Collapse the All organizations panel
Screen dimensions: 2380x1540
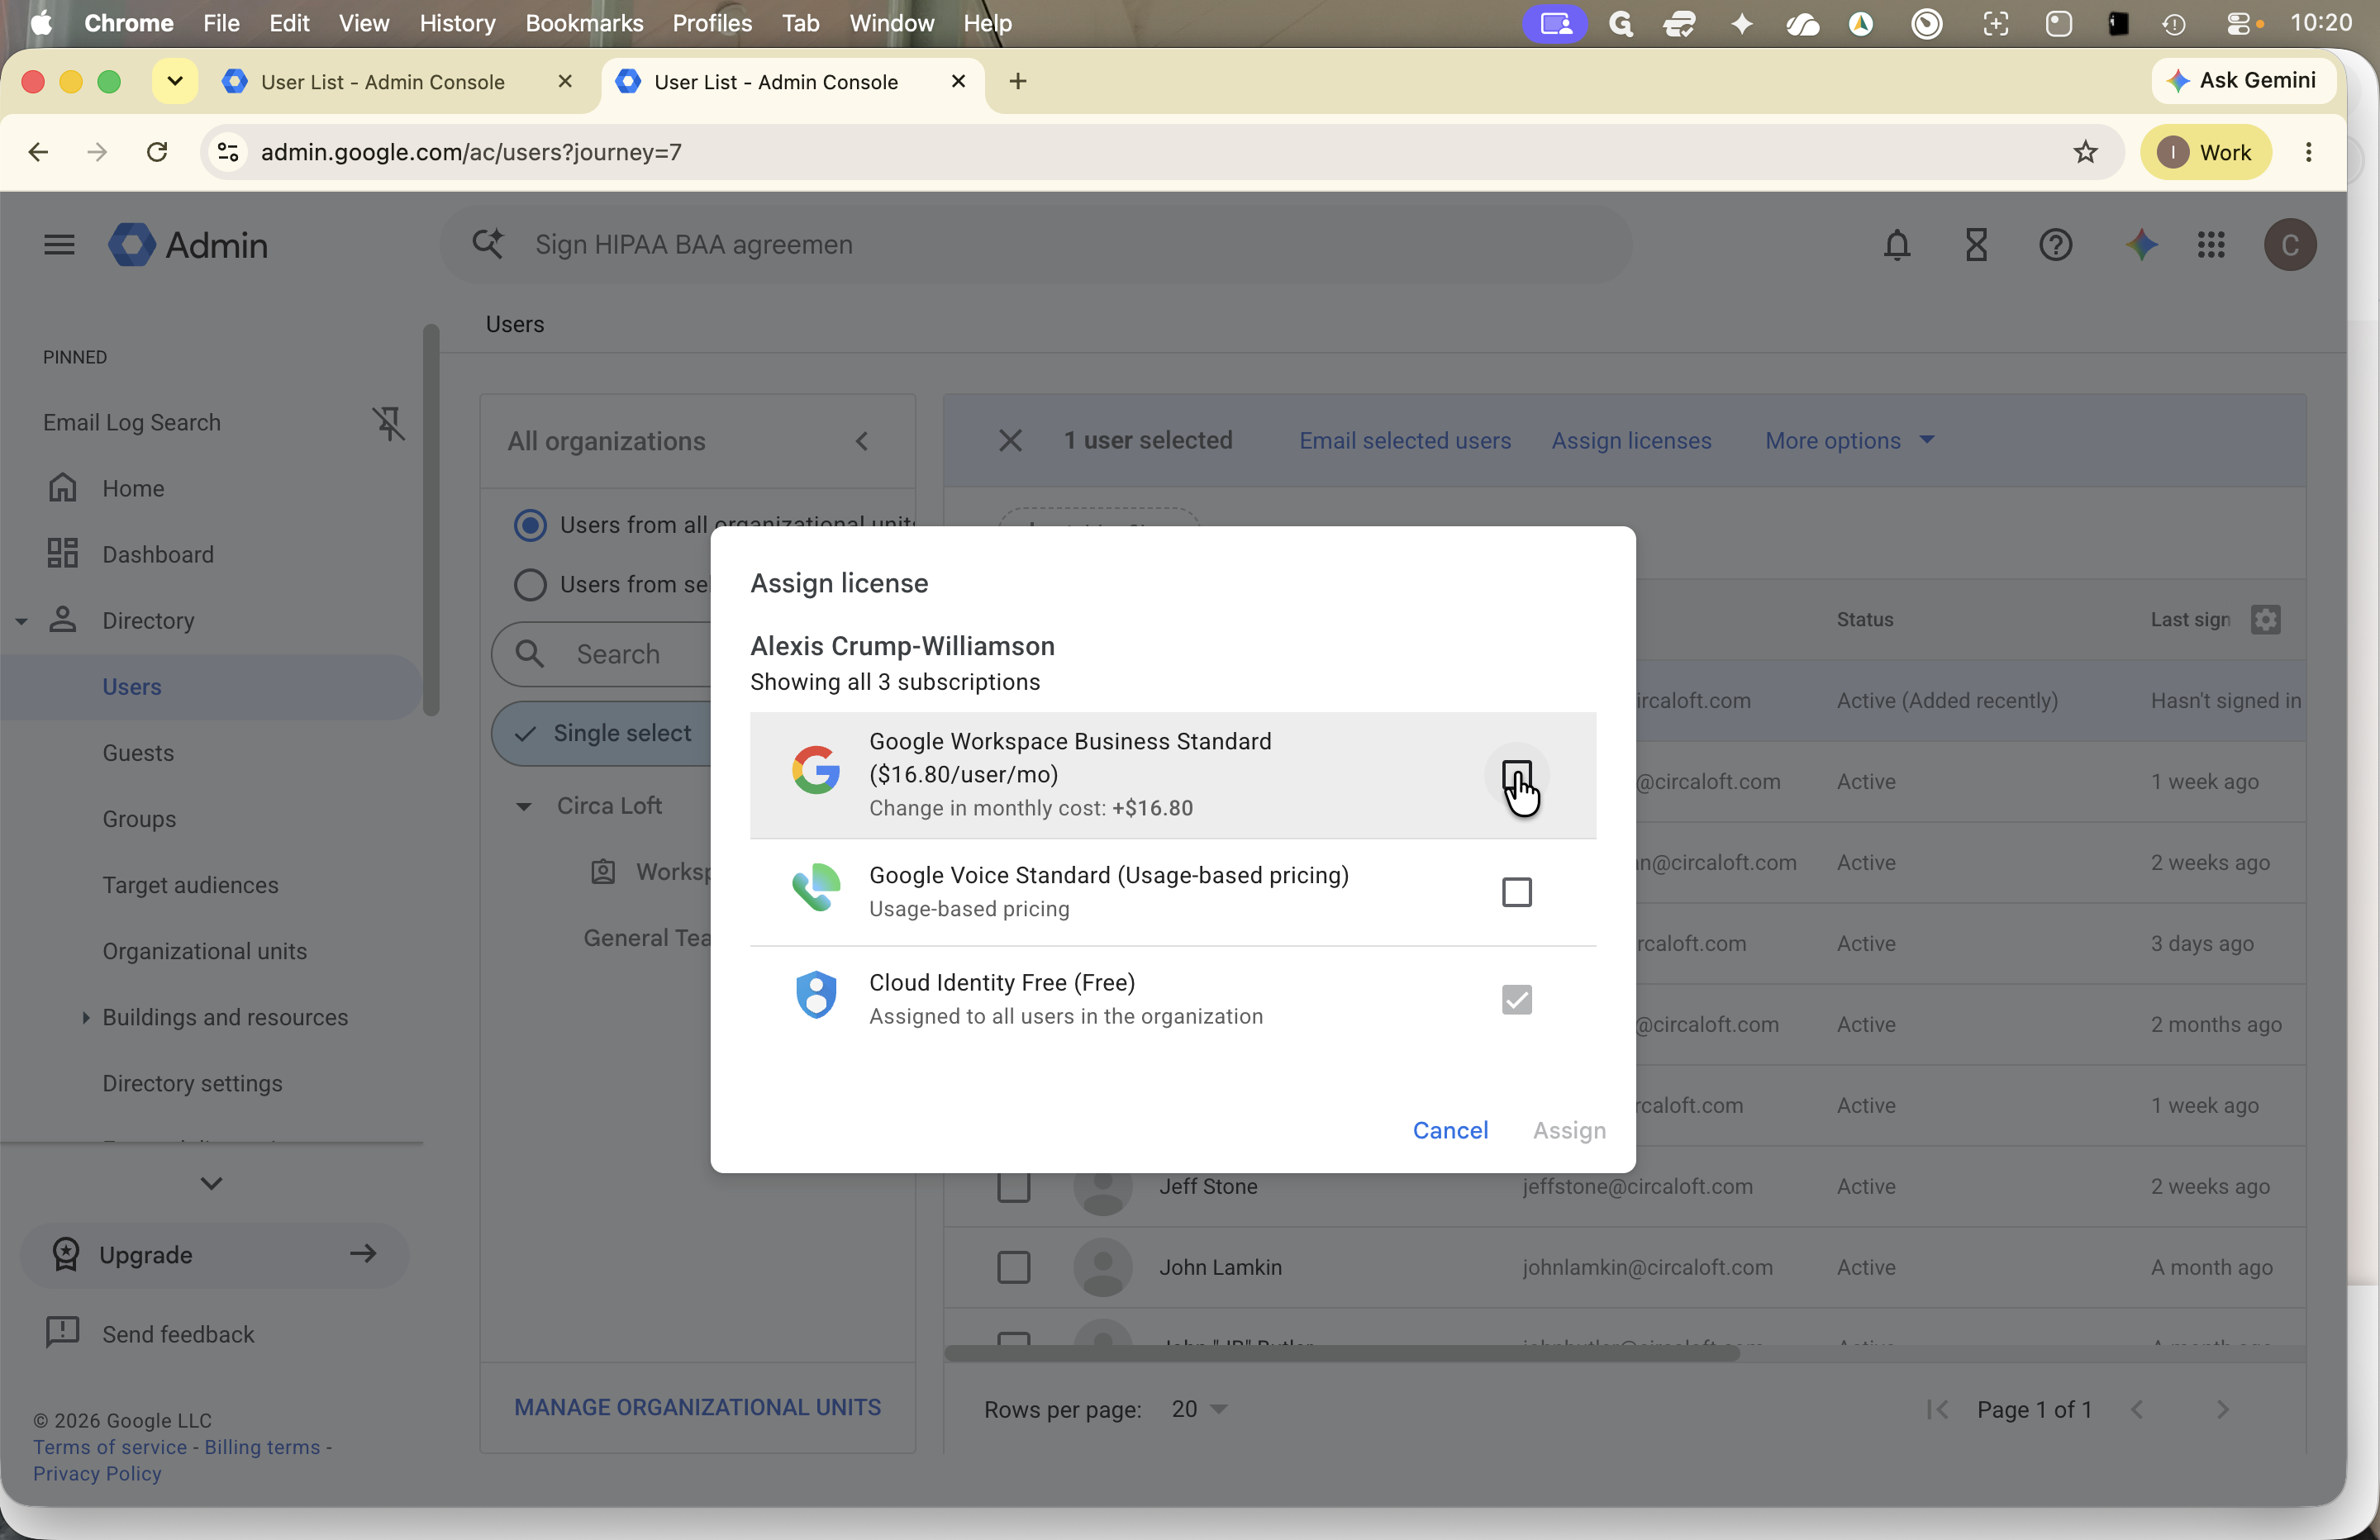[862, 441]
